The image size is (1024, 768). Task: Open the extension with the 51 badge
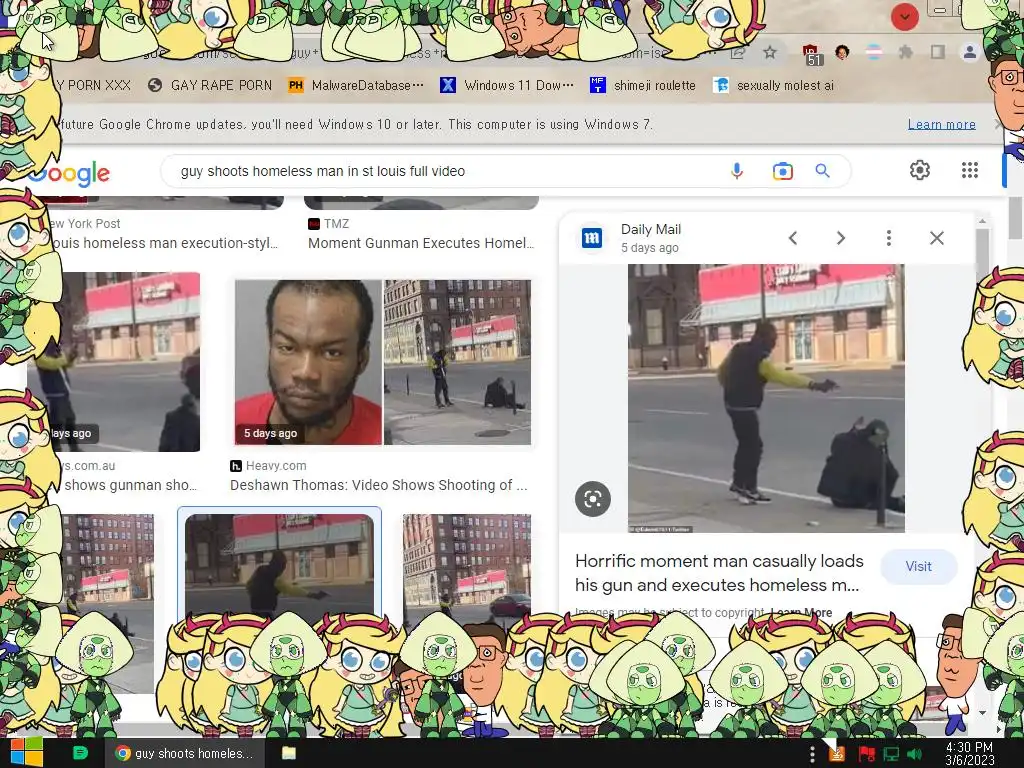click(811, 54)
